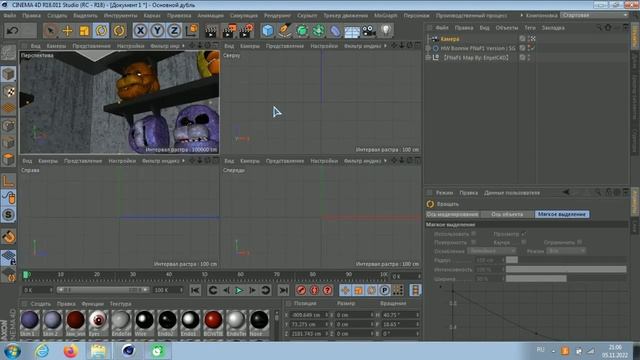Expand the FNaF1 Map object hierarchy
640x360 pixels.
click(x=428, y=58)
